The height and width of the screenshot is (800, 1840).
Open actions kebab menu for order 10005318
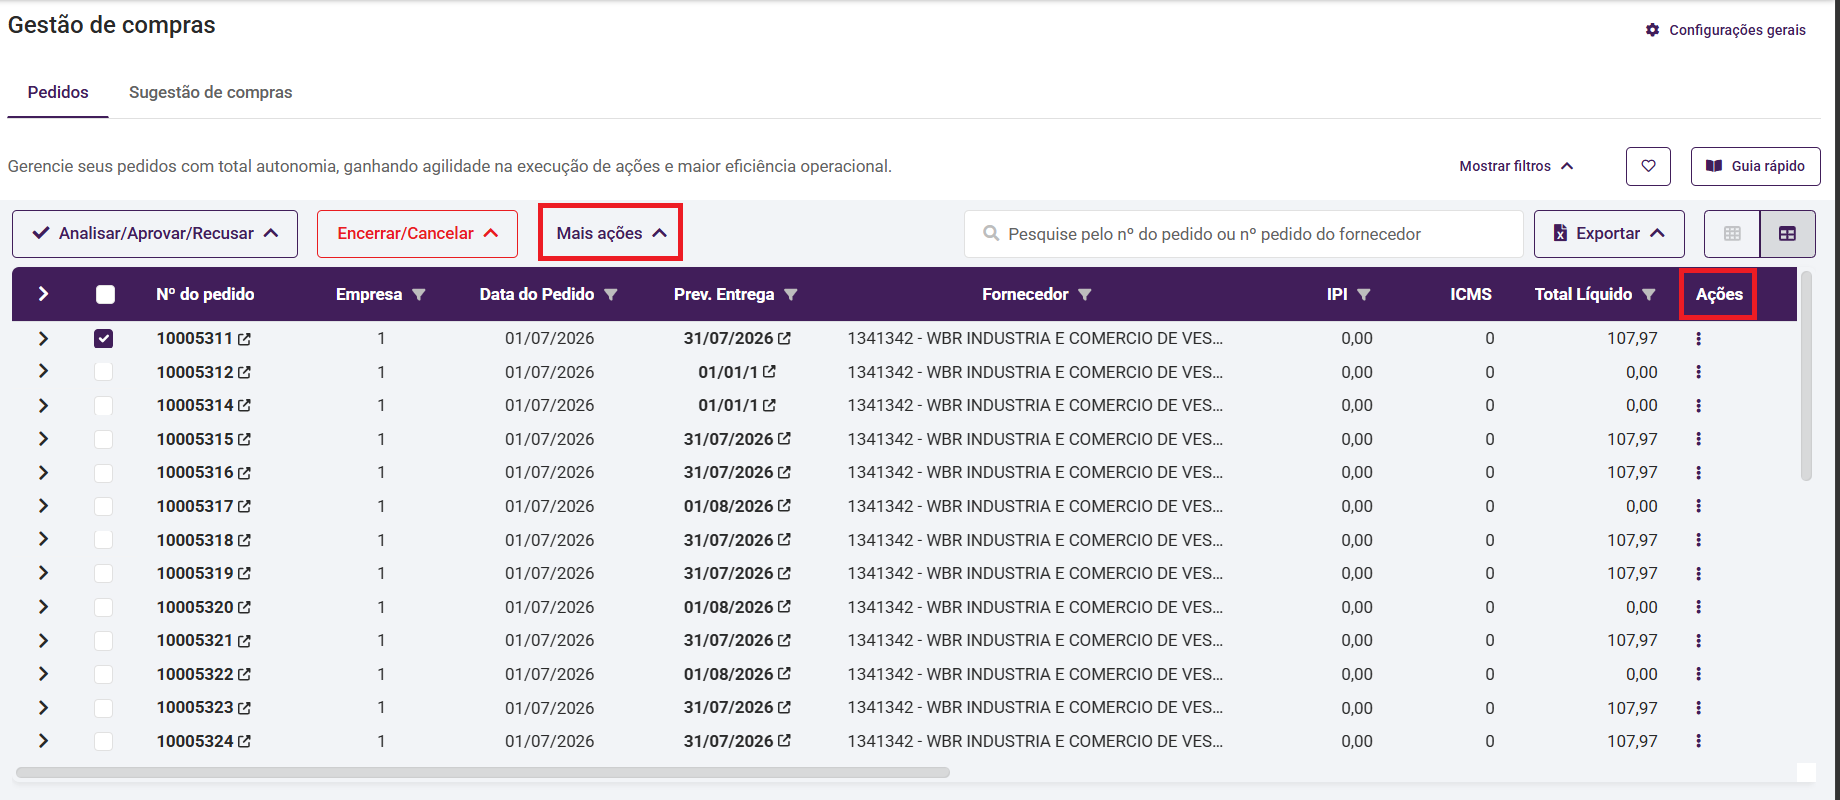(x=1698, y=540)
